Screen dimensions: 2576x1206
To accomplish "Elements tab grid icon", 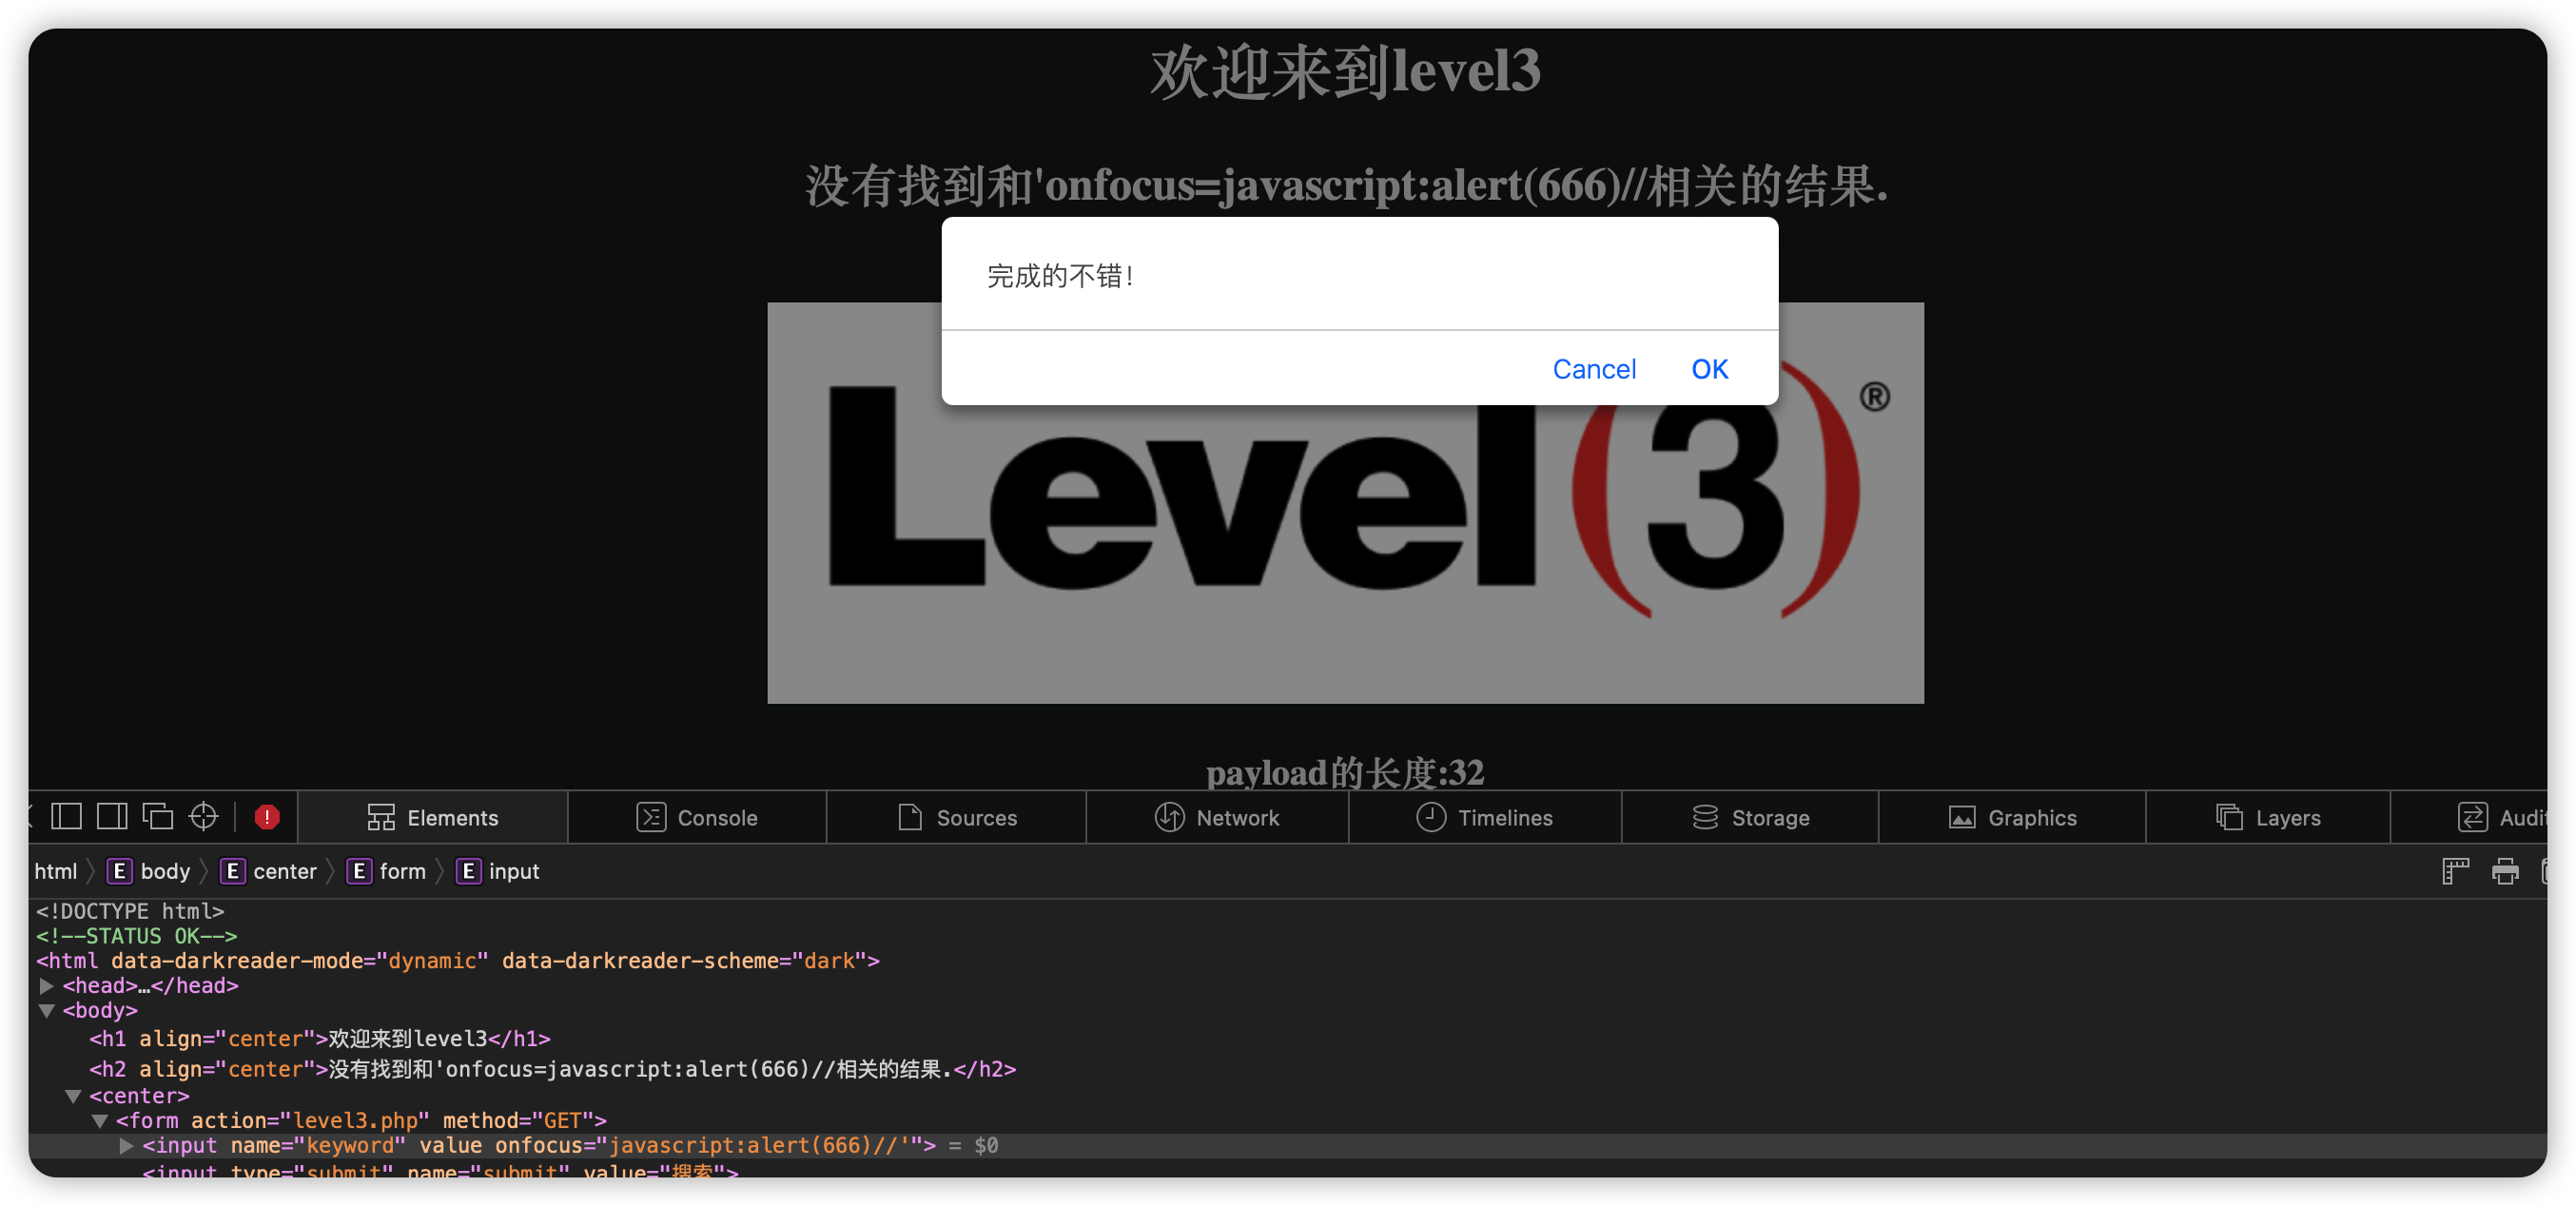I will tap(381, 817).
